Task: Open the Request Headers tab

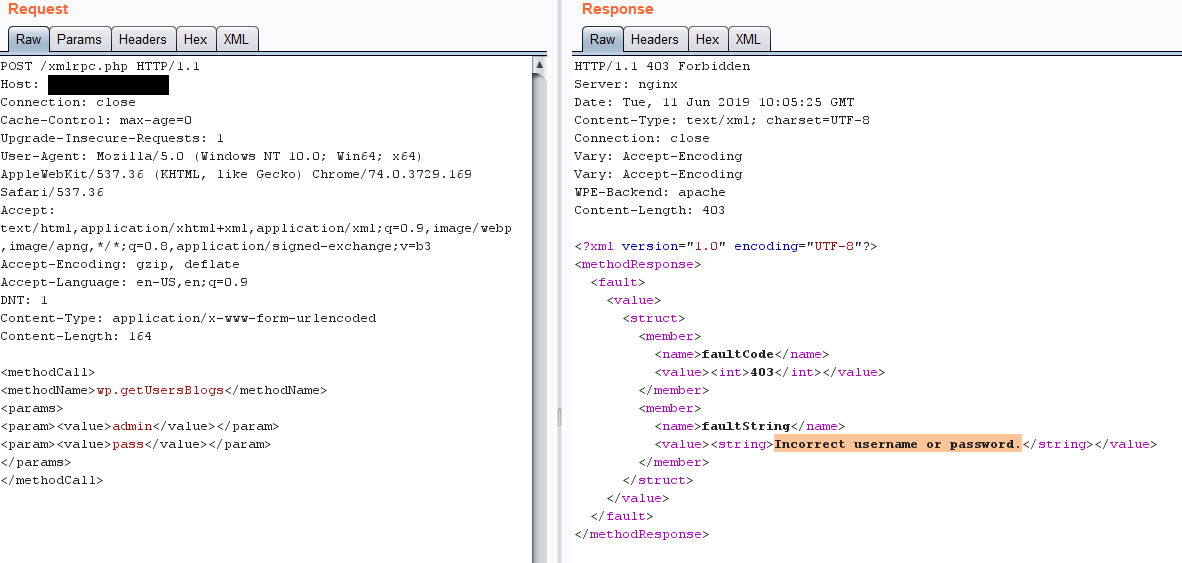Action: (x=143, y=40)
